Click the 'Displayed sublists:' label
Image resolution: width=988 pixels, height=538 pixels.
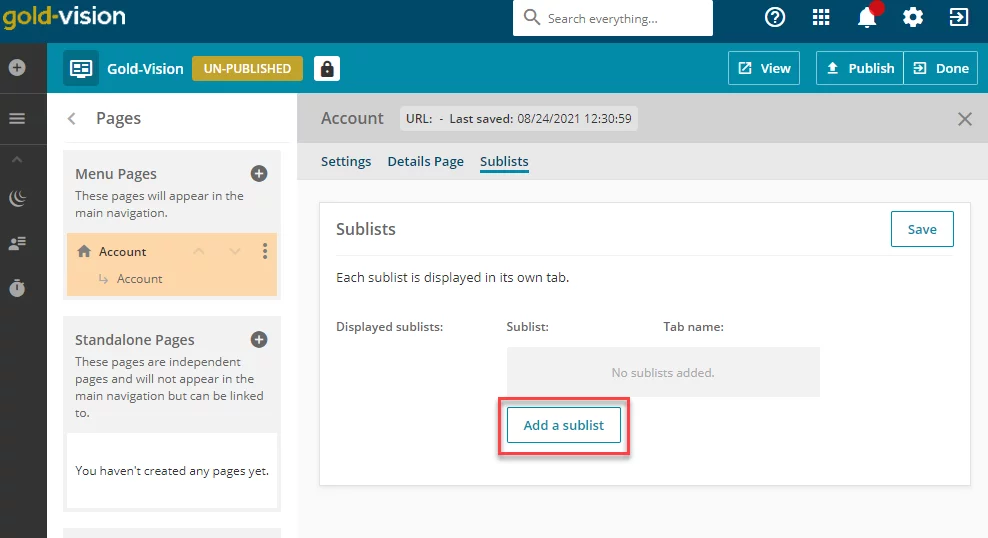(389, 327)
